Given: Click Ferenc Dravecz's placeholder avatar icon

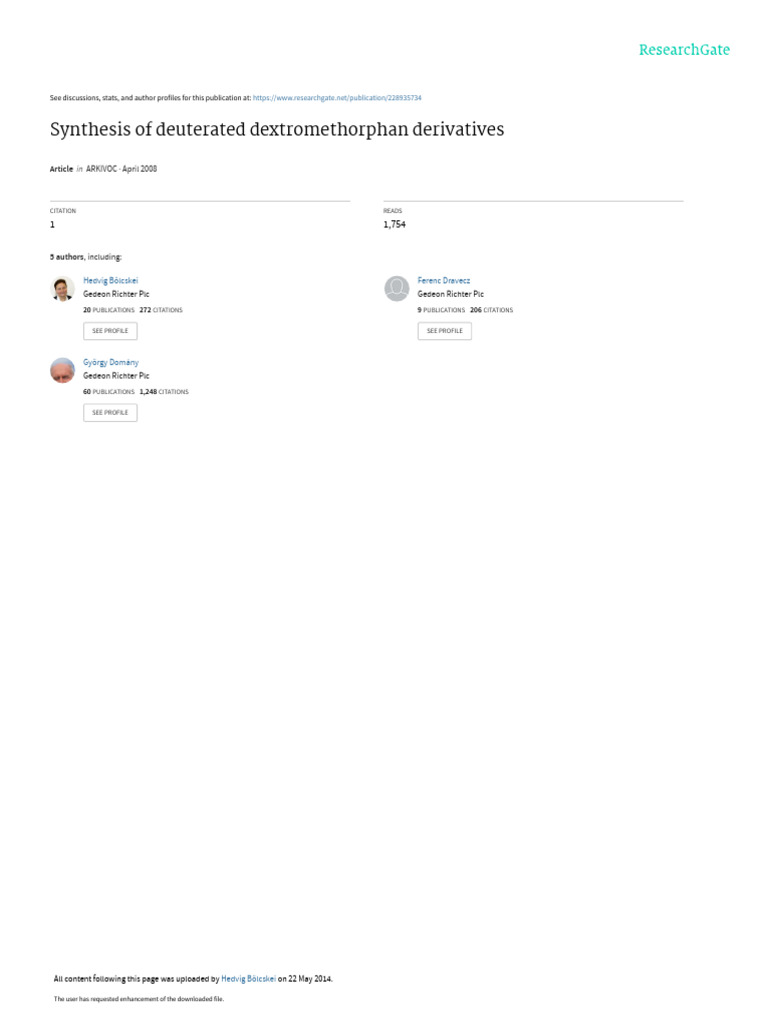Looking at the screenshot, I should tap(397, 289).
